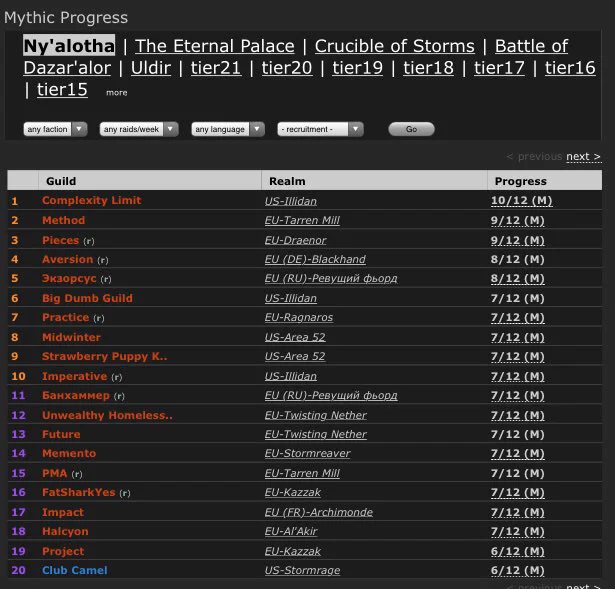Open Imperative guild page
The width and height of the screenshot is (615, 589).
coord(75,376)
